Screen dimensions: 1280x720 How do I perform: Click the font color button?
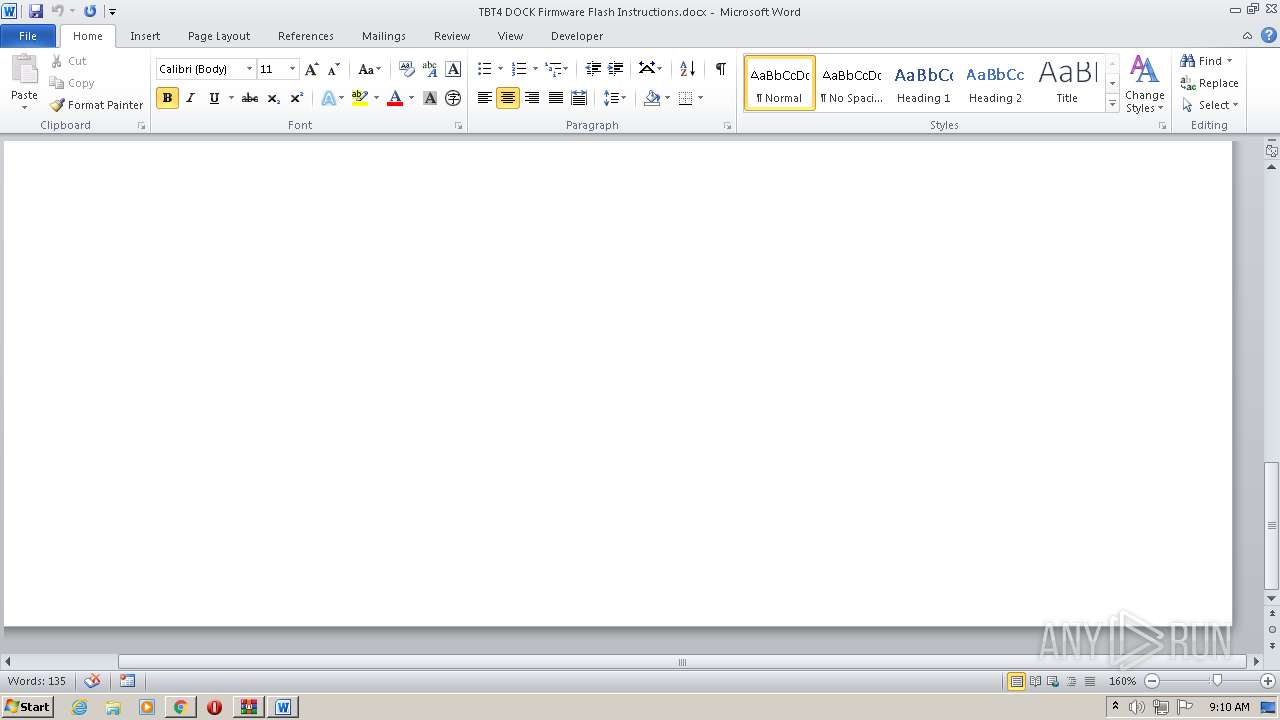[395, 98]
